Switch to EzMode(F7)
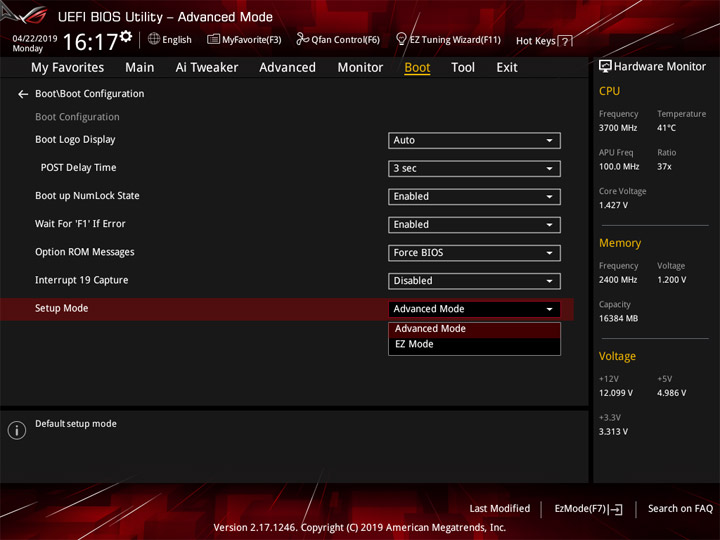This screenshot has height=540, width=720. click(x=589, y=509)
